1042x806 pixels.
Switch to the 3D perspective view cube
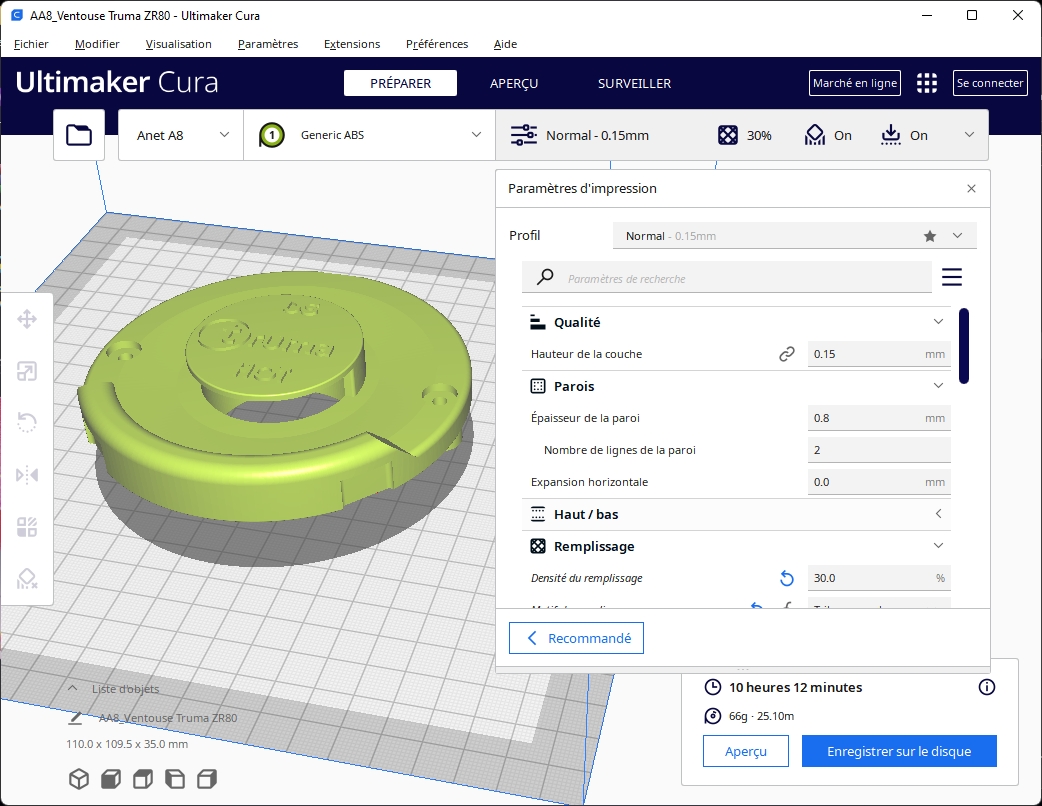tap(77, 778)
